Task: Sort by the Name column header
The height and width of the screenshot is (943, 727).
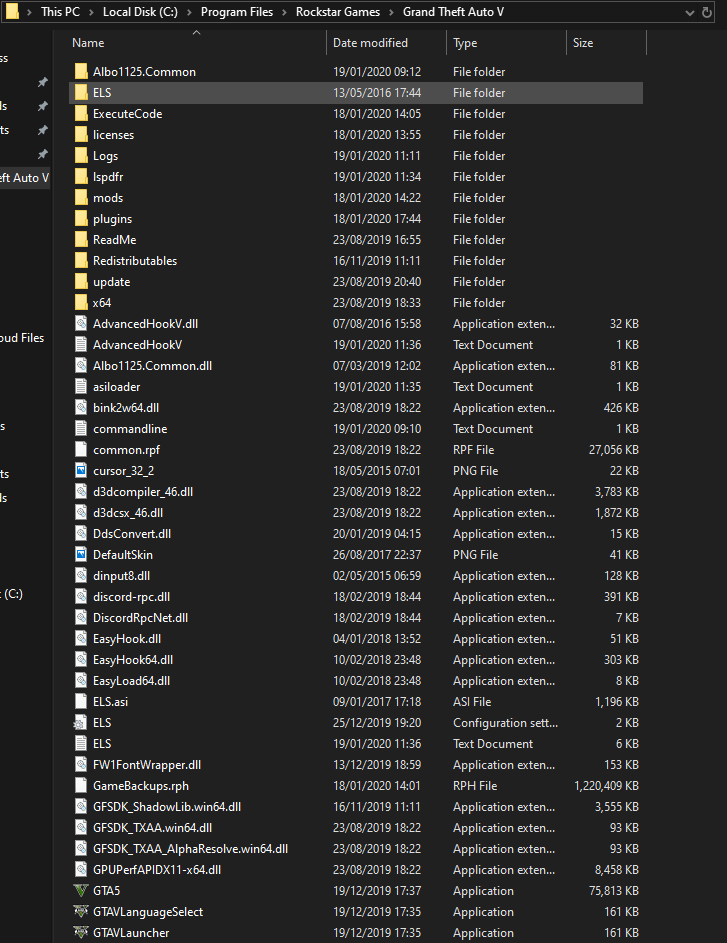Action: [x=88, y=43]
